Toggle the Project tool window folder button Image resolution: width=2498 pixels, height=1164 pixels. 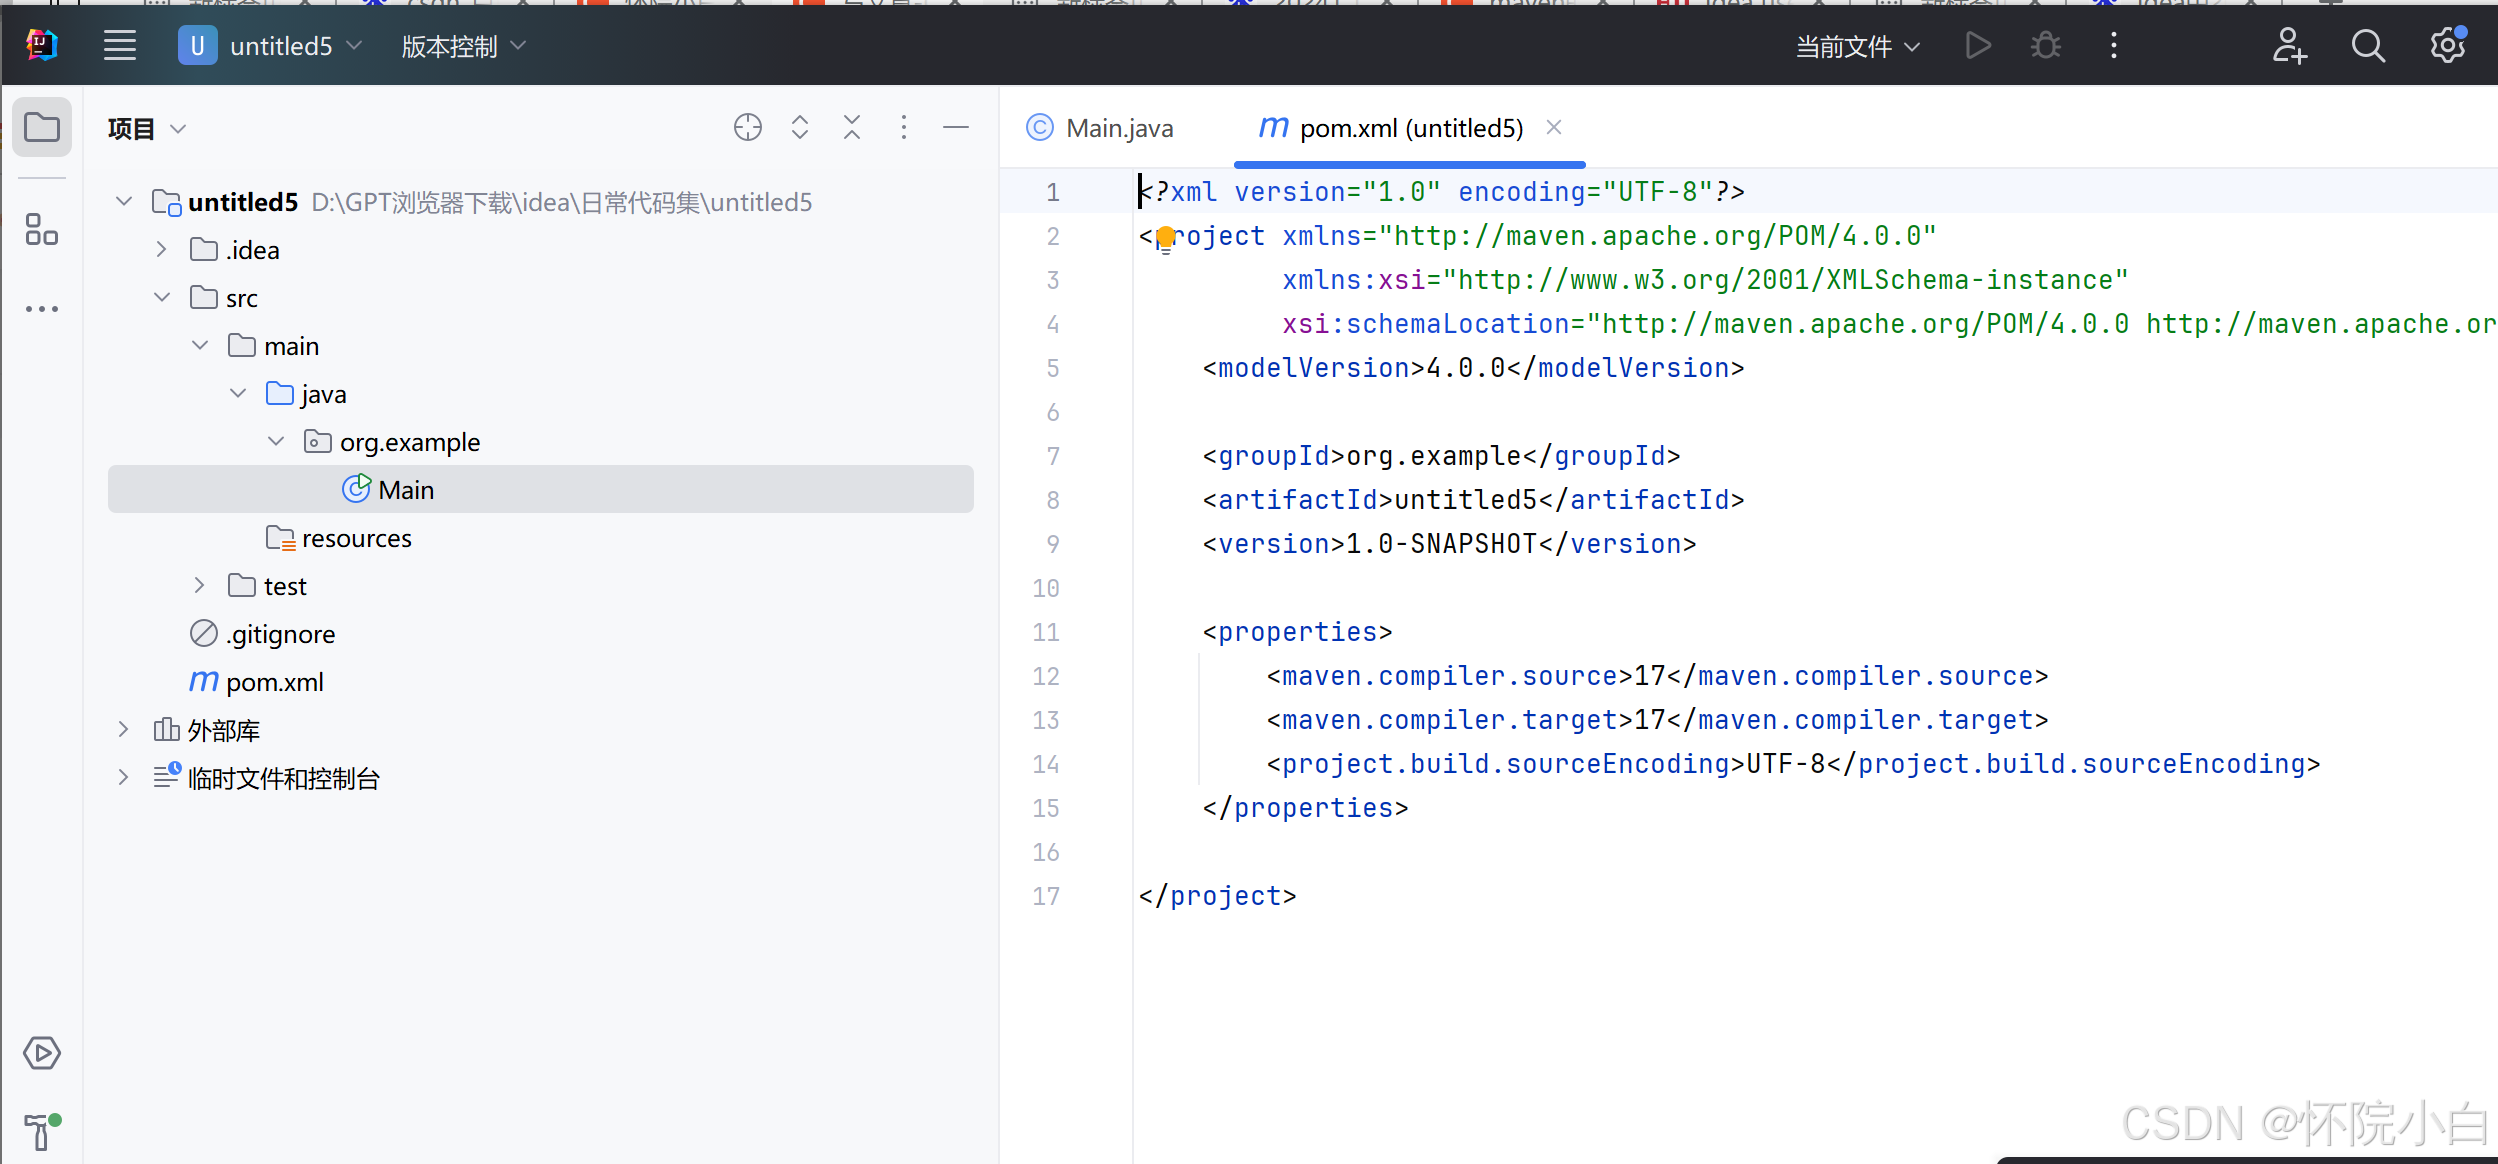tap(42, 127)
